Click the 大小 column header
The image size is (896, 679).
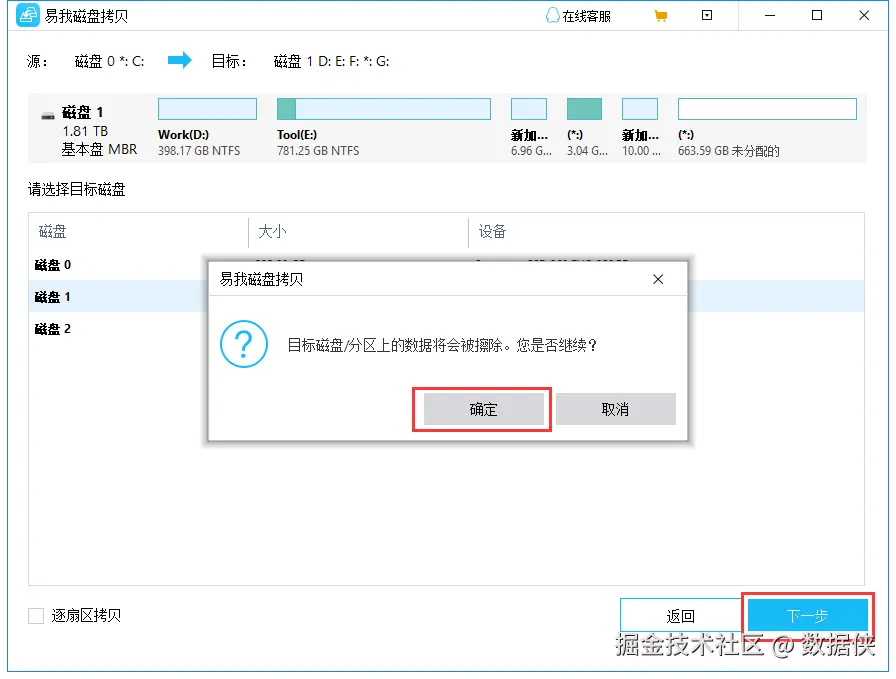coord(273,231)
